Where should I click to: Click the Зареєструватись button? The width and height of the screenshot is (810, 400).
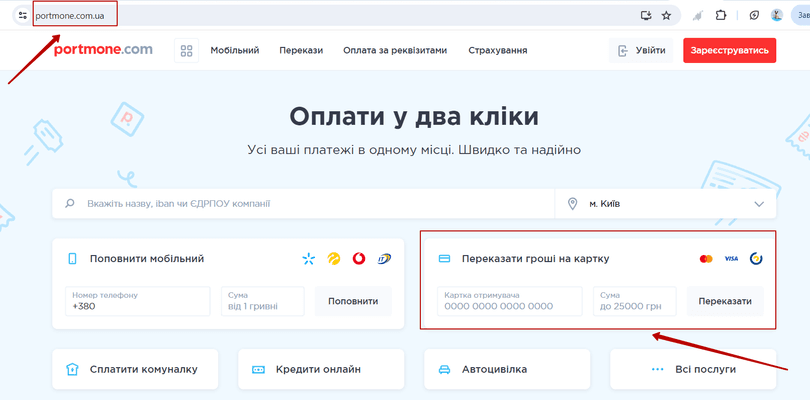[x=729, y=51]
